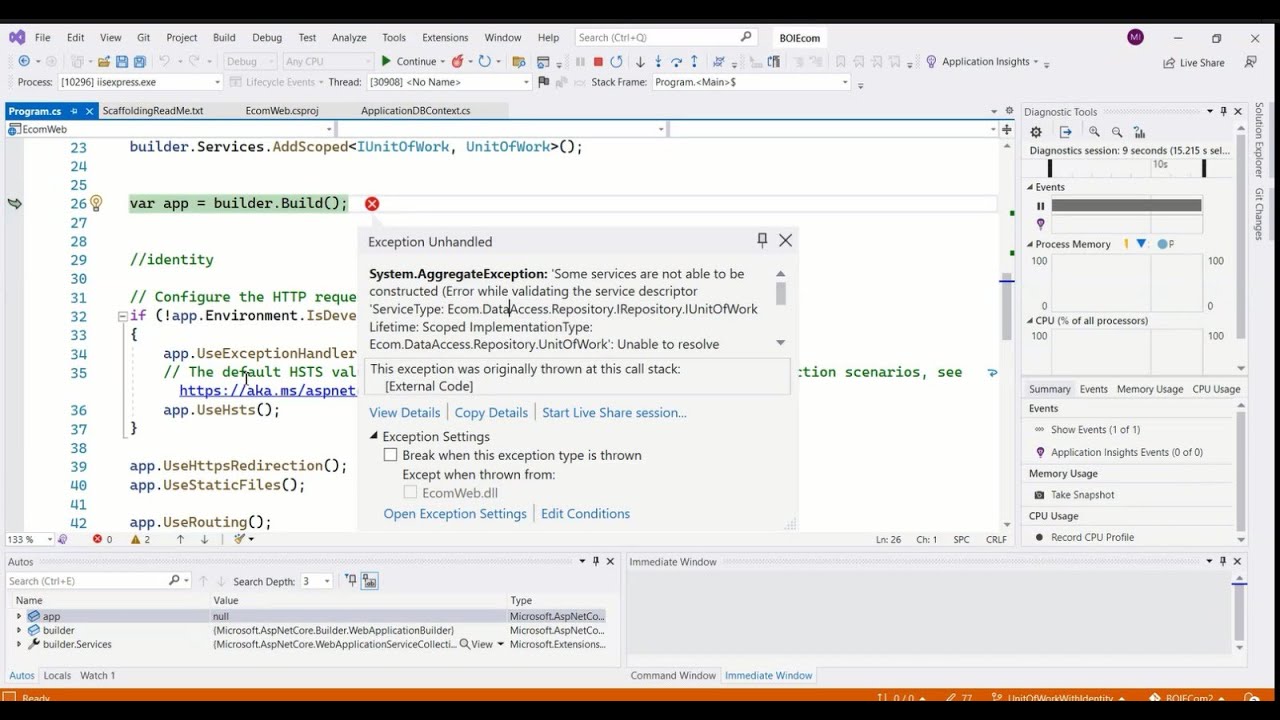Click the Live Share icon
Screen dimensions: 1280x720
pos(1169,62)
